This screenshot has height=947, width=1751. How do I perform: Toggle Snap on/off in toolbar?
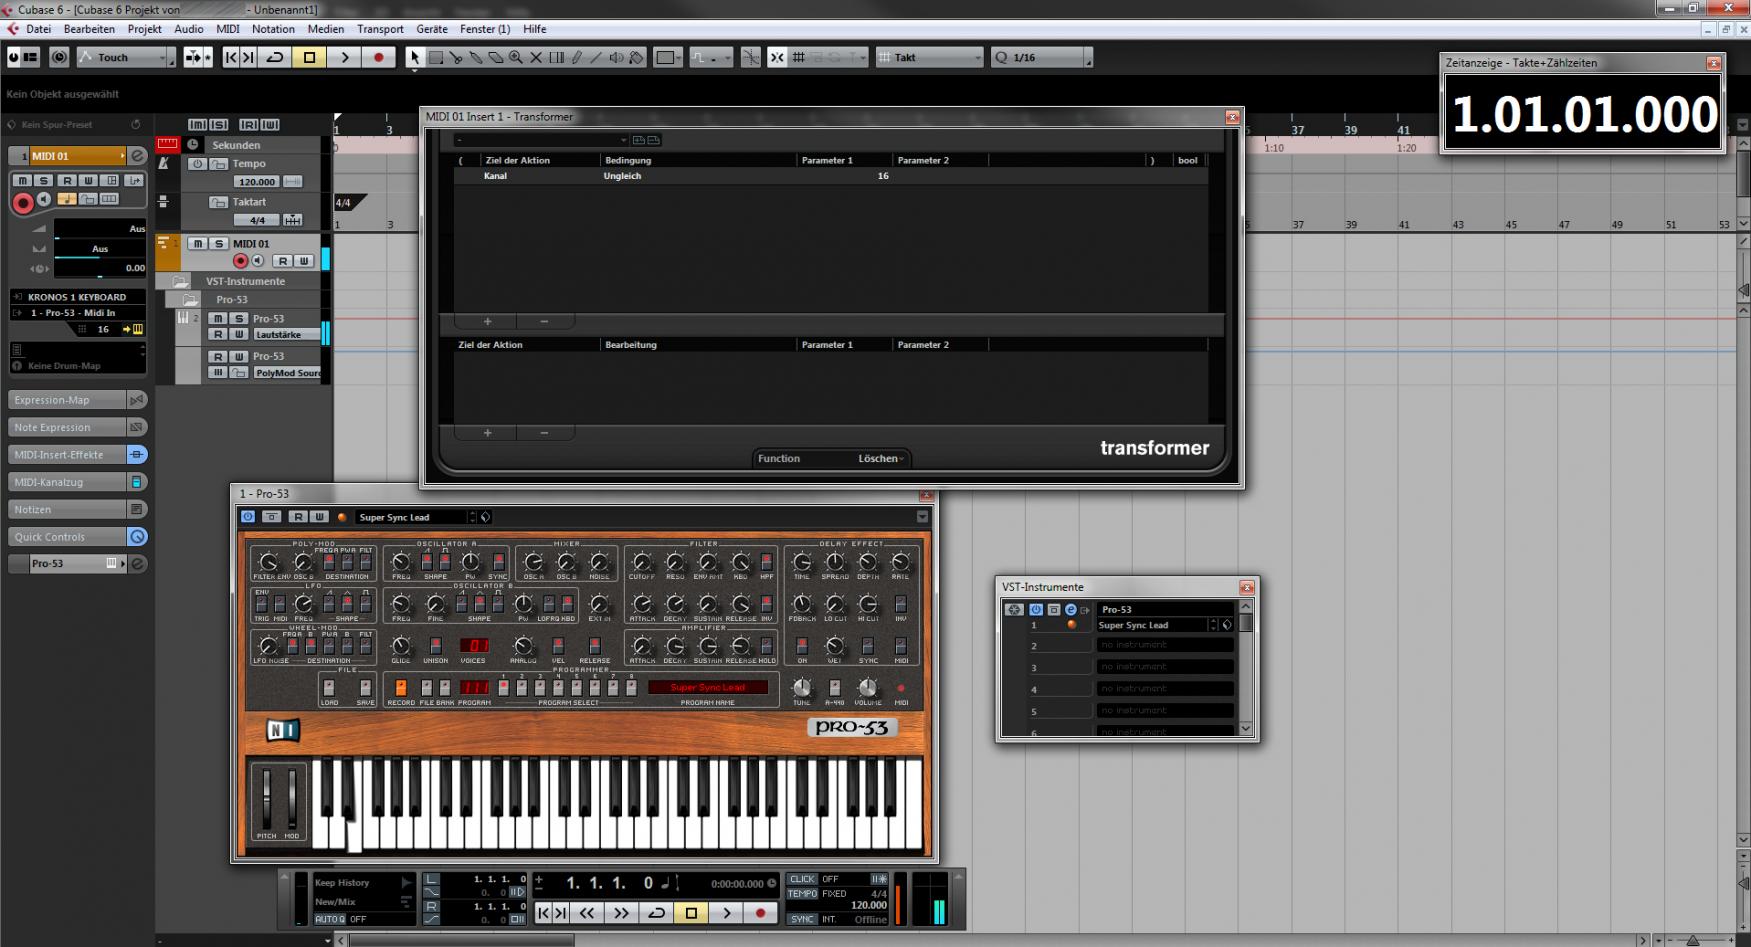click(x=777, y=58)
